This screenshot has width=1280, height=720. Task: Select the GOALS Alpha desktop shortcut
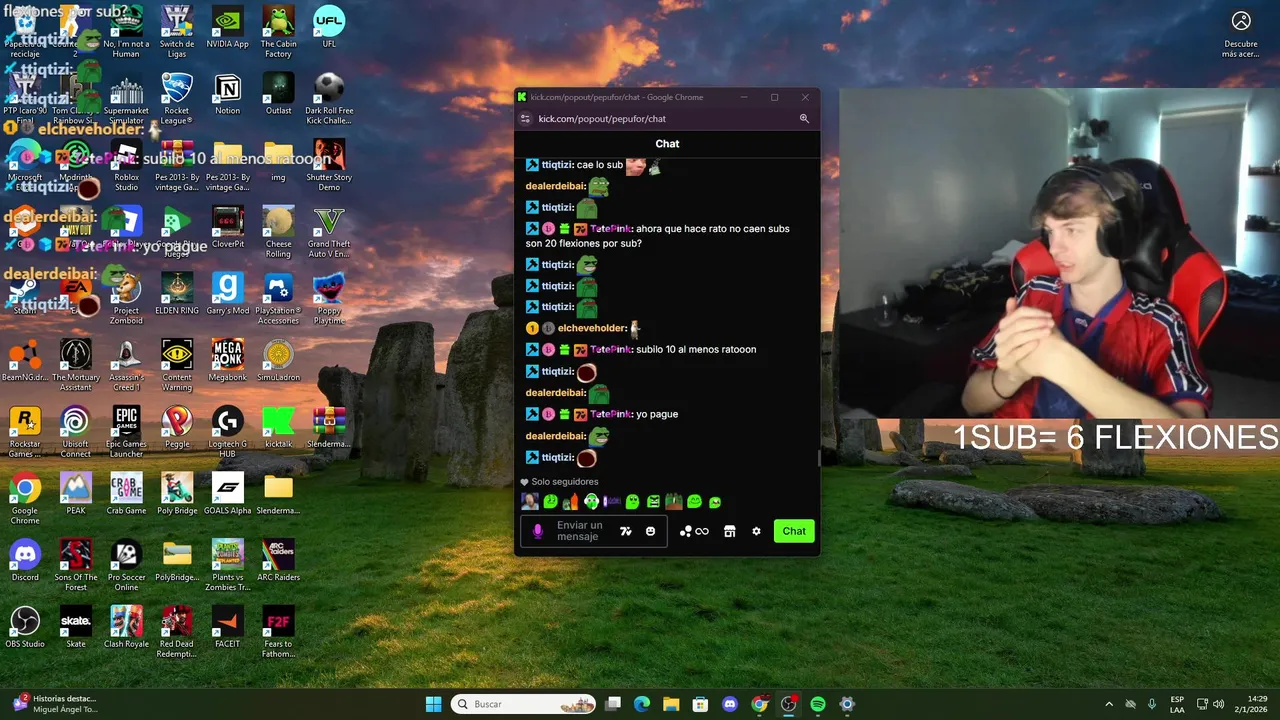[227, 494]
